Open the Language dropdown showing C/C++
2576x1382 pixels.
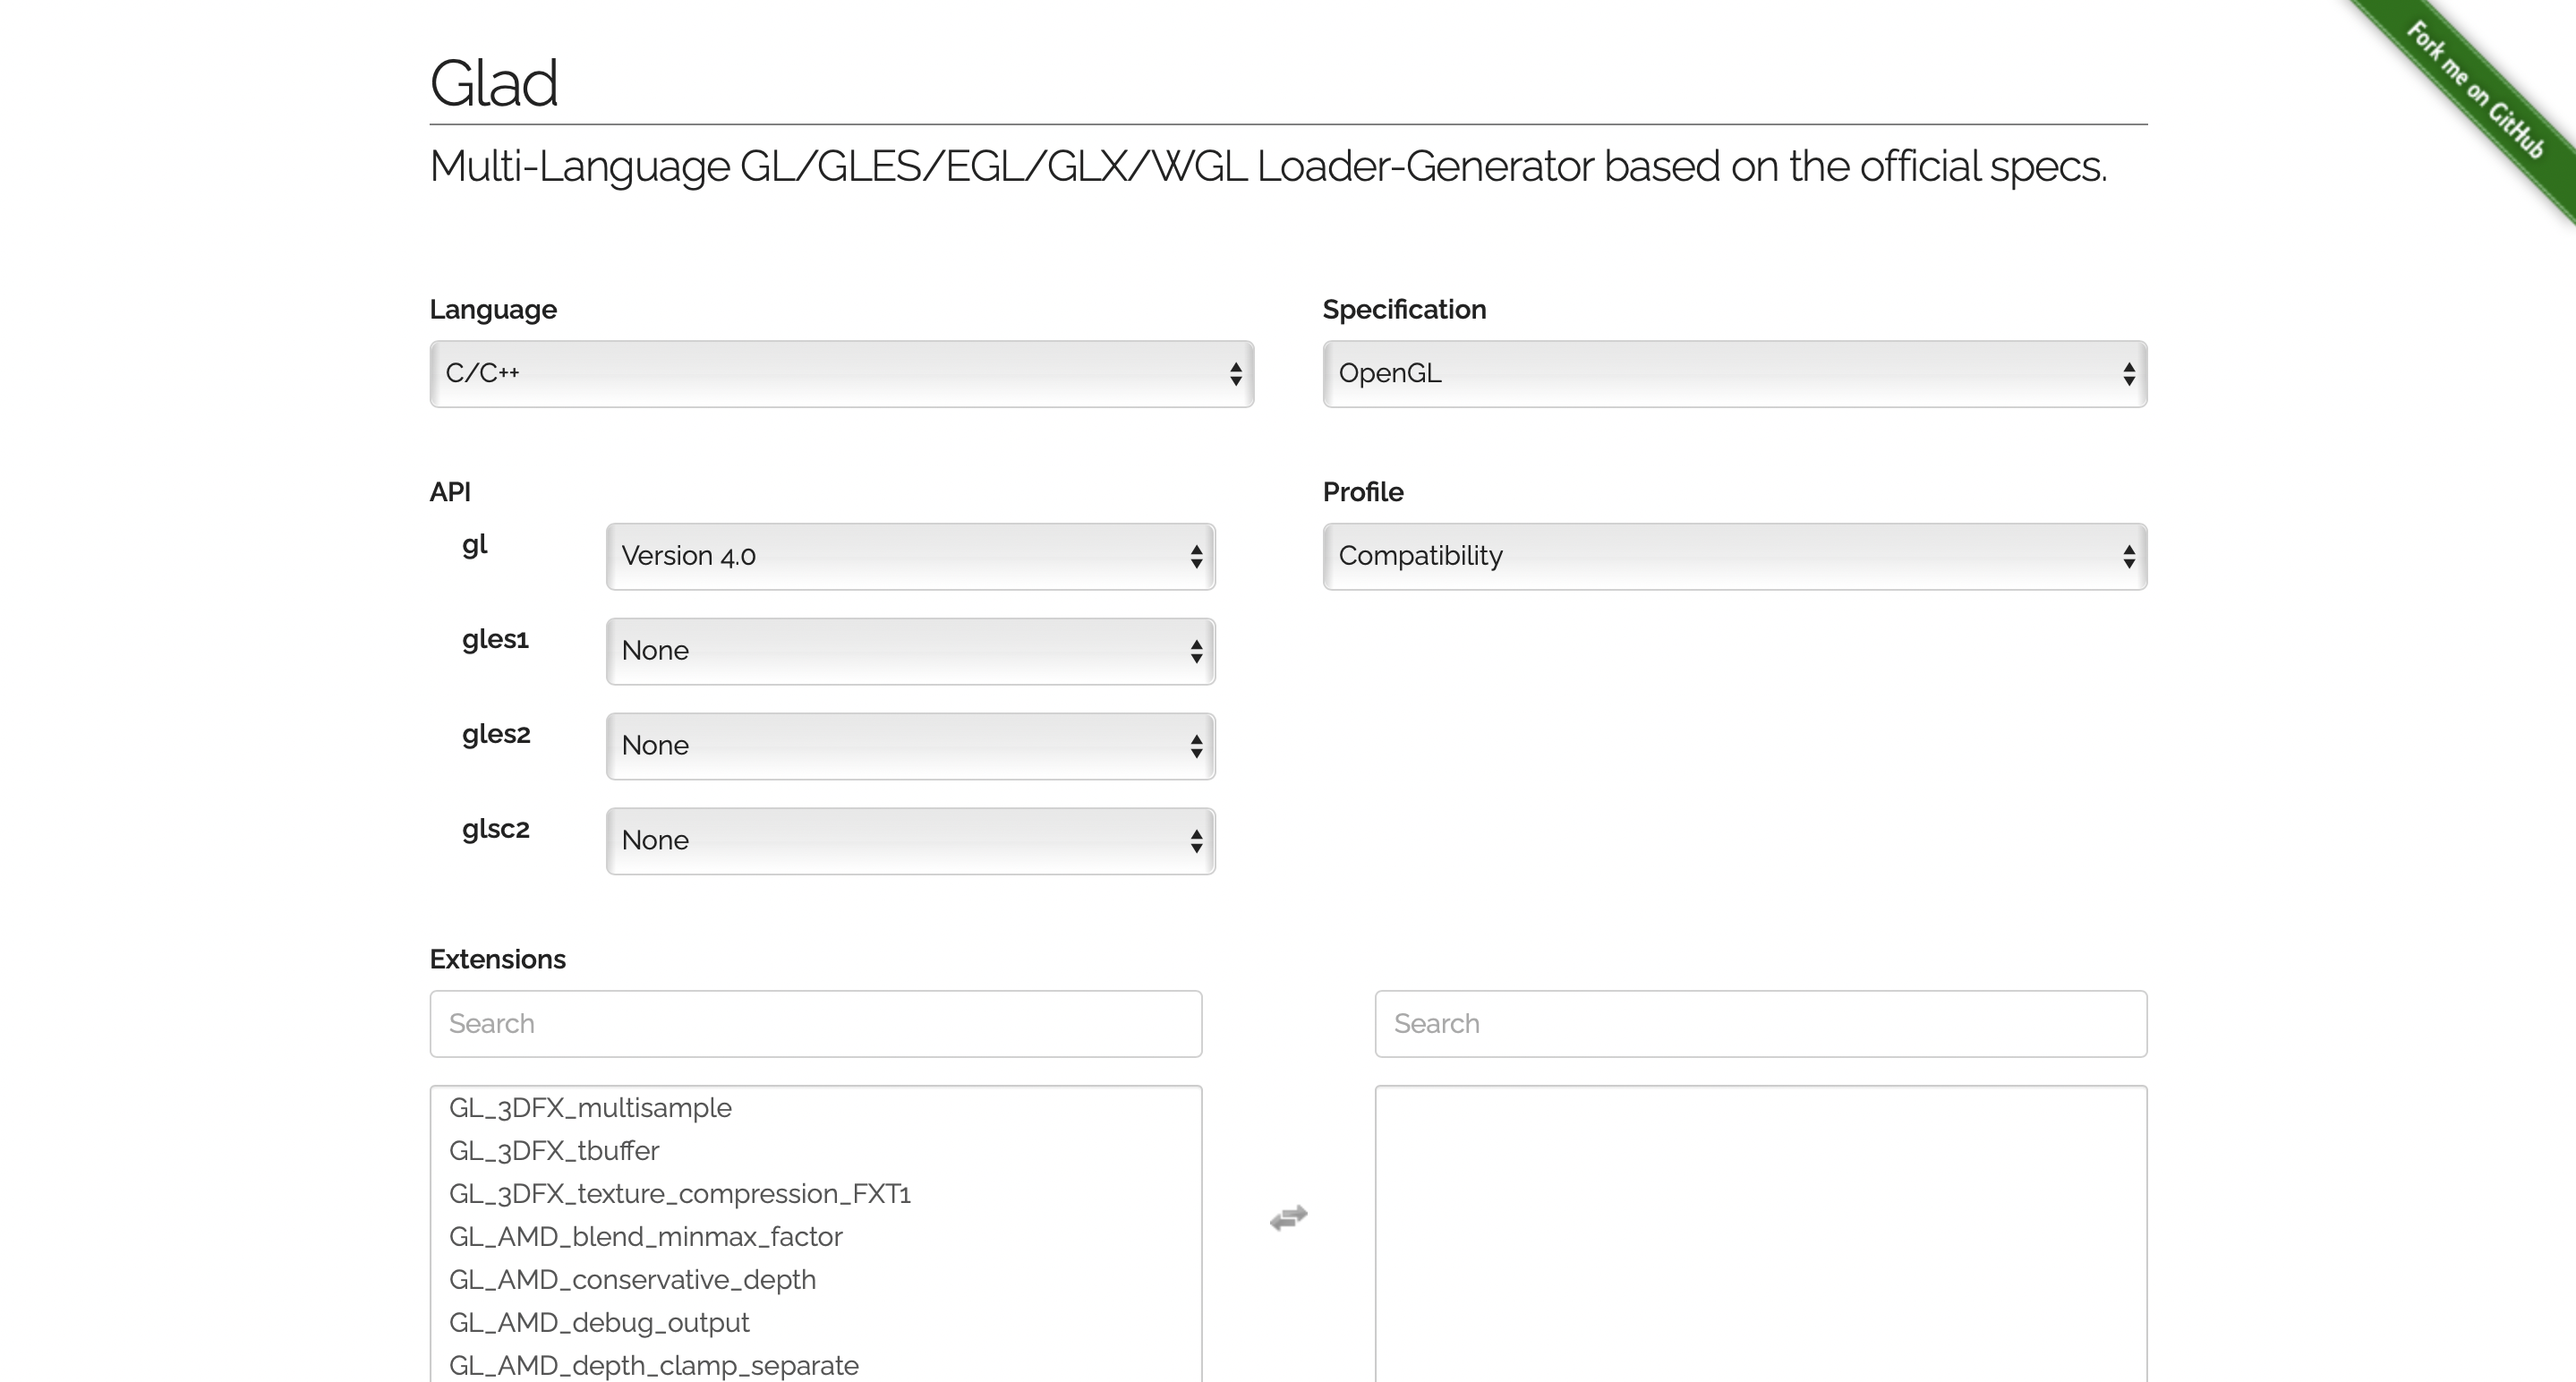click(841, 374)
